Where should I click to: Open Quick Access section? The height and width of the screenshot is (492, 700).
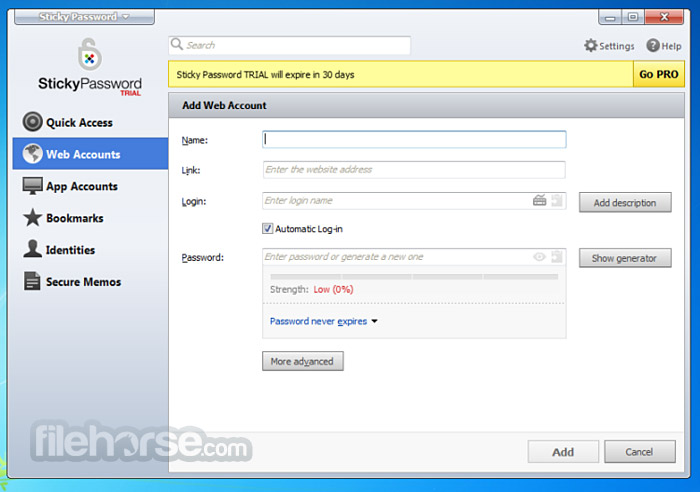[91, 122]
